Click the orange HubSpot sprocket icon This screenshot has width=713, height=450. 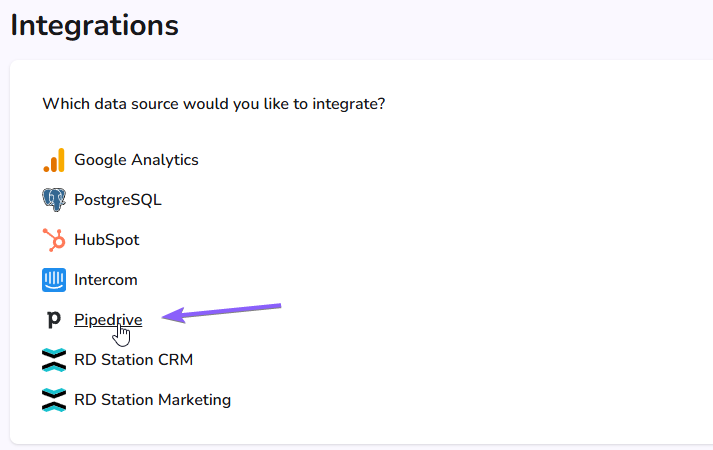54,240
